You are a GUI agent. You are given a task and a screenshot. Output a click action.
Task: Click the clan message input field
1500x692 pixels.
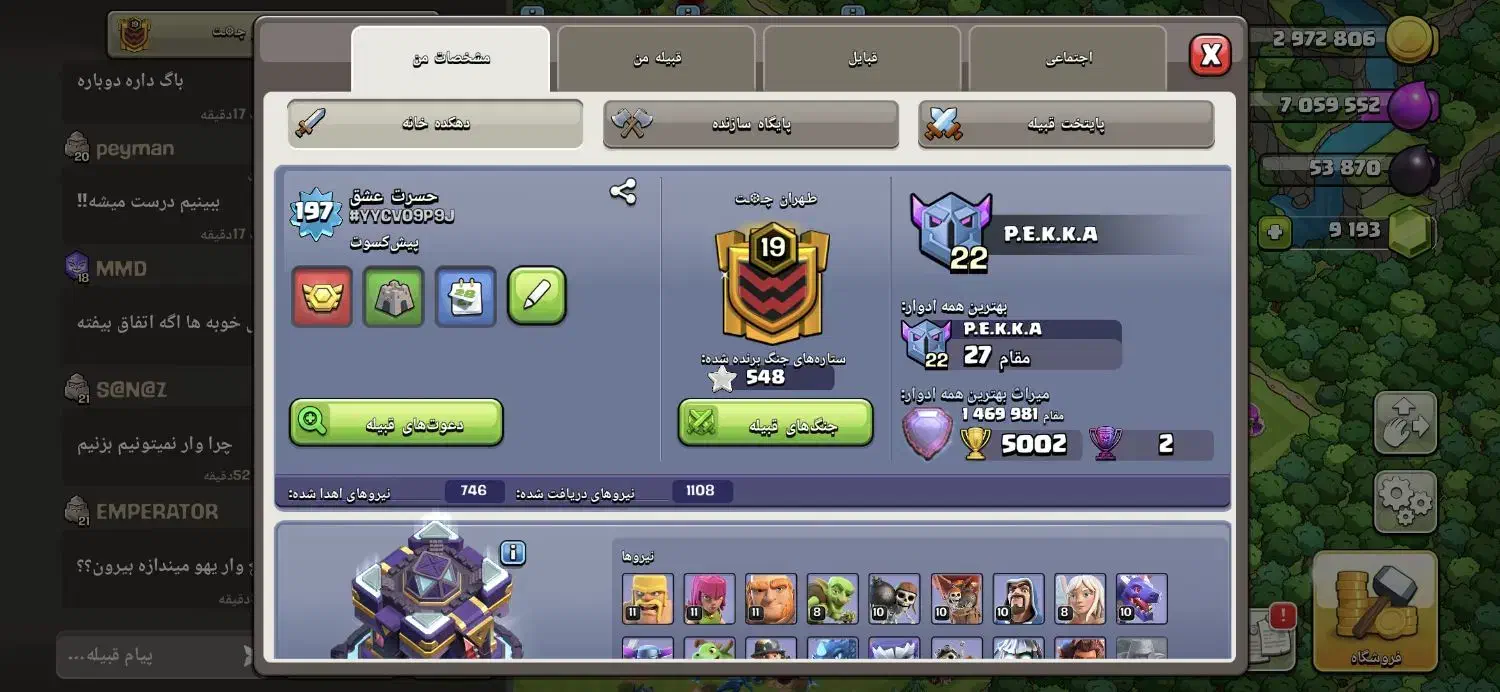point(155,656)
